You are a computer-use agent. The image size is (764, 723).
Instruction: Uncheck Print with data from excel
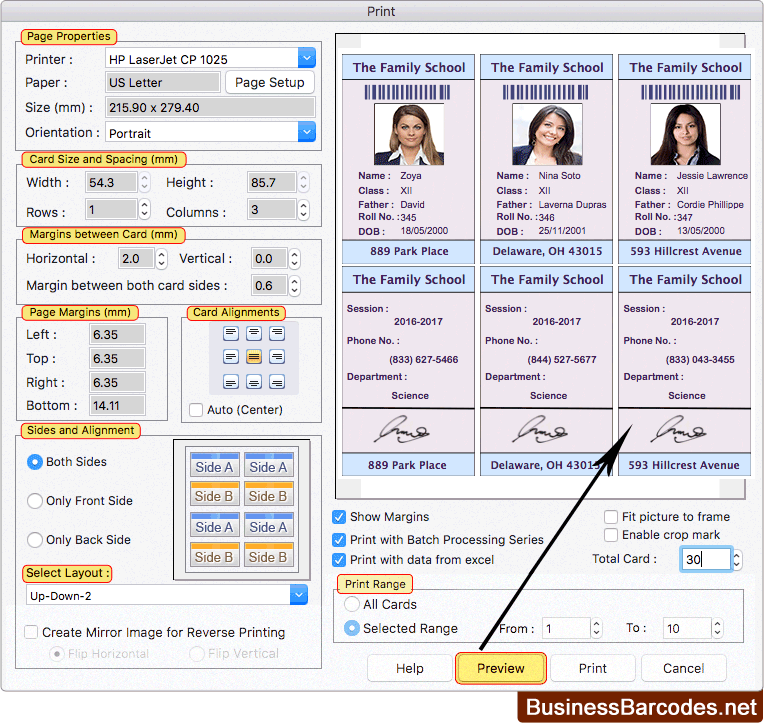(339, 560)
